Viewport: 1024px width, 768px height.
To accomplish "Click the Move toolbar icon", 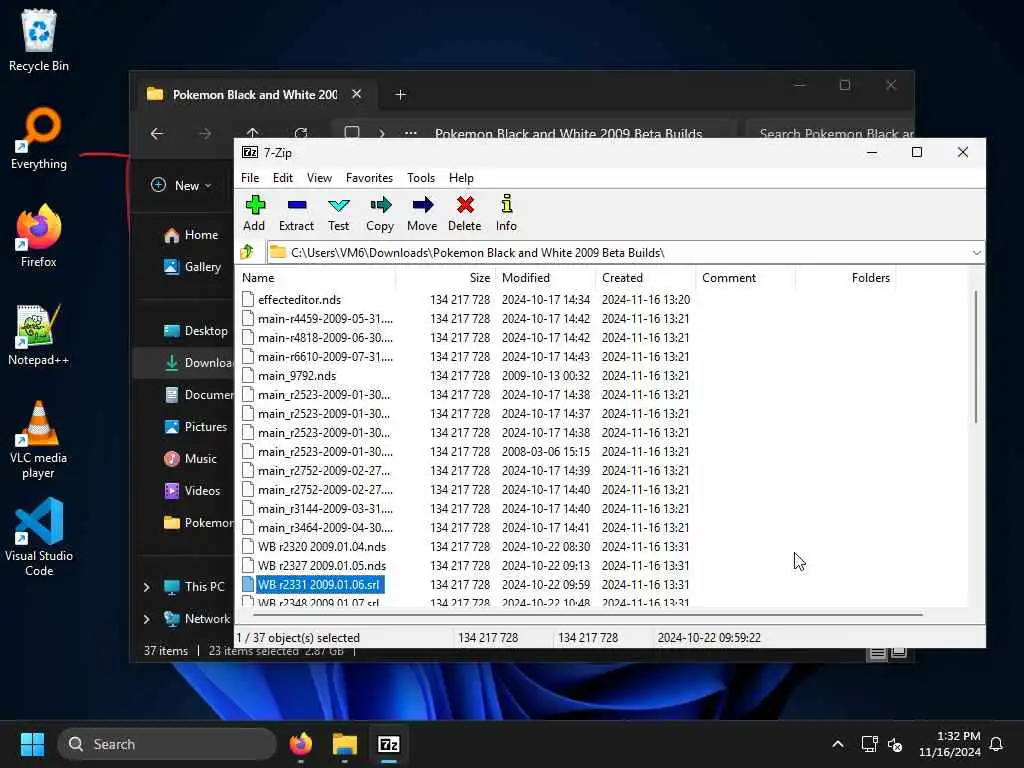I will [422, 214].
